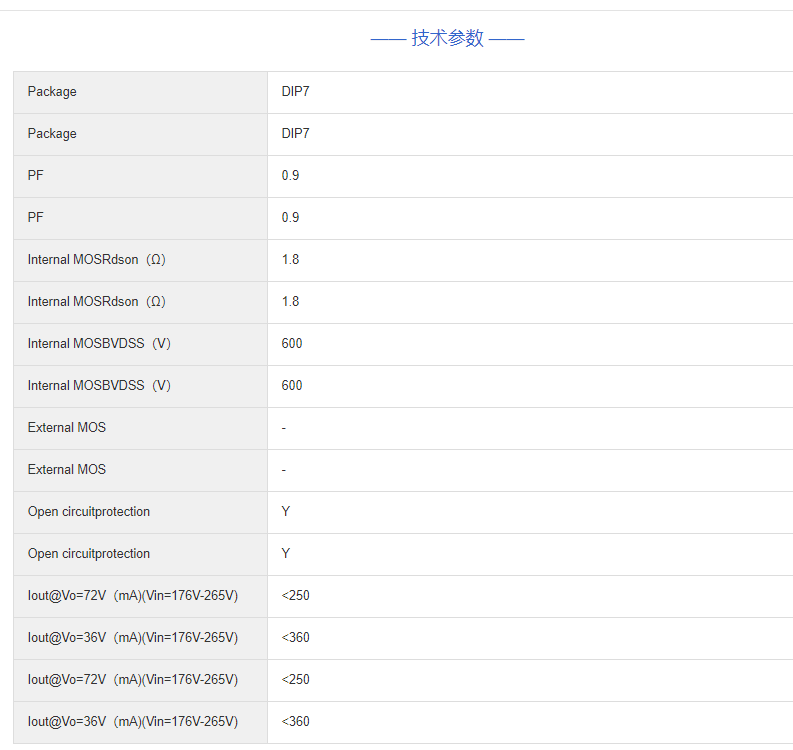Select <250 value in the last Iout@Vo=72V row
The height and width of the screenshot is (750, 793).
295,680
